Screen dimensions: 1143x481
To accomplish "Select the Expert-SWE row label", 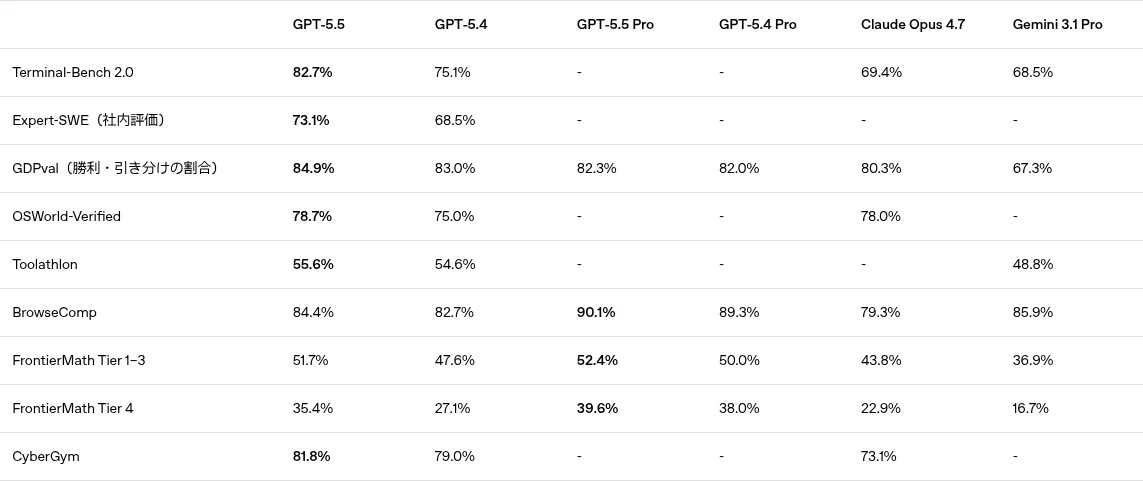I will pos(88,120).
